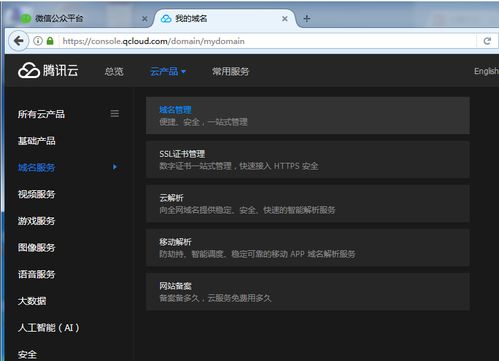
Task: Open the SSL证书管理 product card
Action: coord(308,160)
